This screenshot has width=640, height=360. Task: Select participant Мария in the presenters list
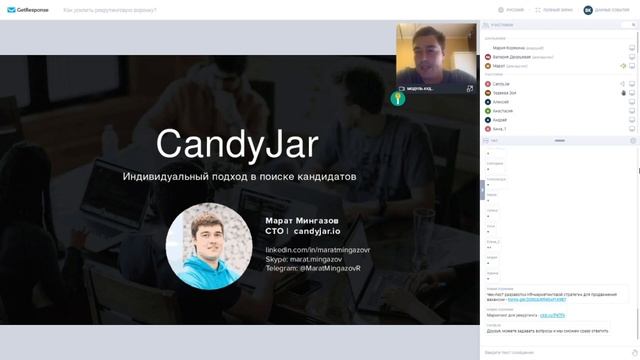click(x=518, y=48)
